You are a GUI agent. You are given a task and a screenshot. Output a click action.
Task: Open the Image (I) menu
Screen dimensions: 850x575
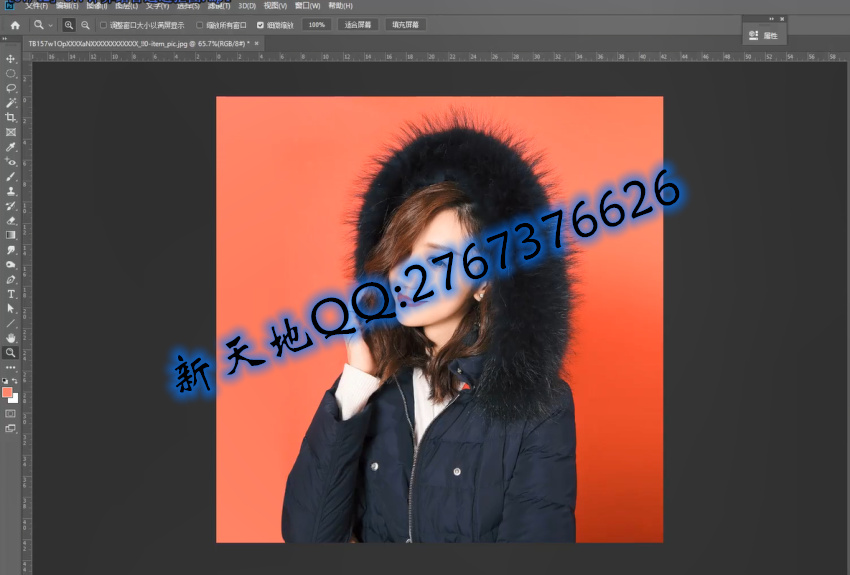pyautogui.click(x=96, y=5)
